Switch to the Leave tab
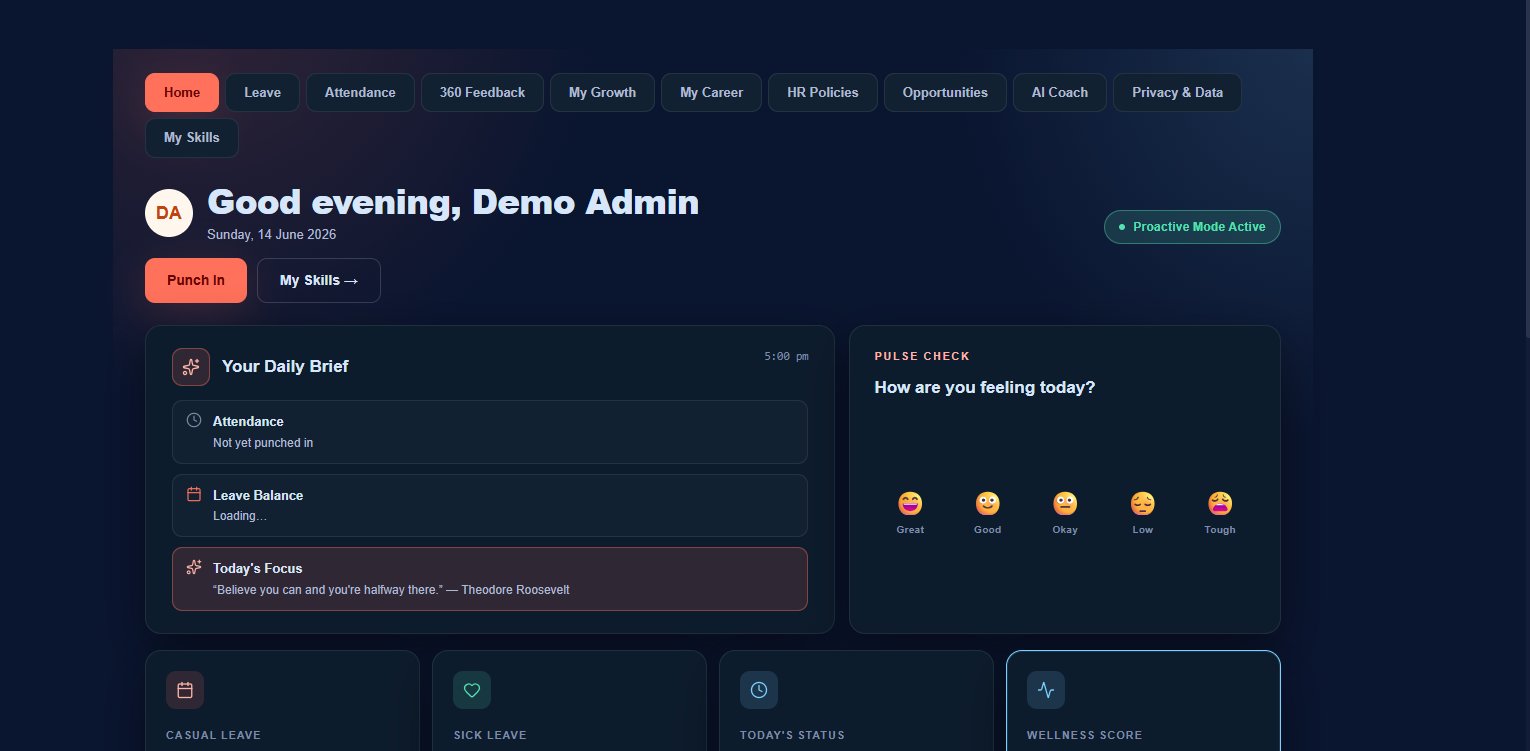The width and height of the screenshot is (1530, 751). coord(262,92)
